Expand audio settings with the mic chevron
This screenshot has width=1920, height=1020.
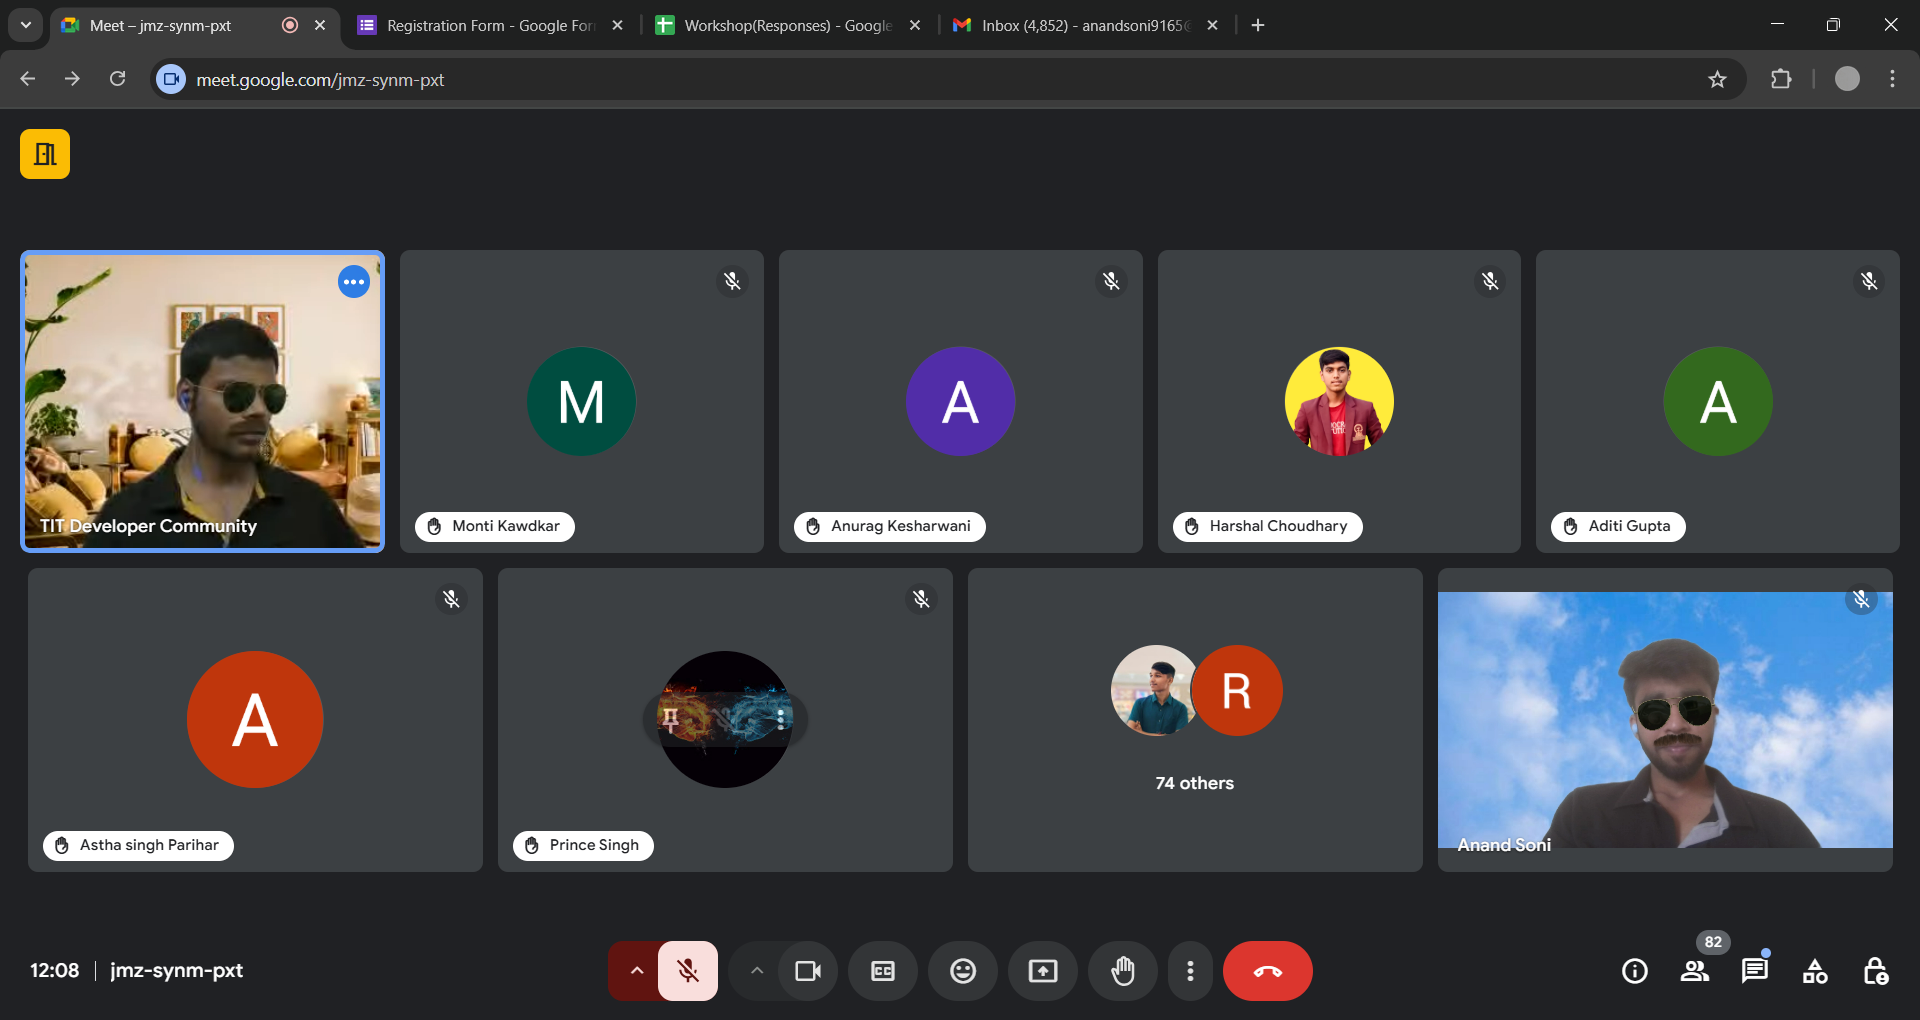637,970
